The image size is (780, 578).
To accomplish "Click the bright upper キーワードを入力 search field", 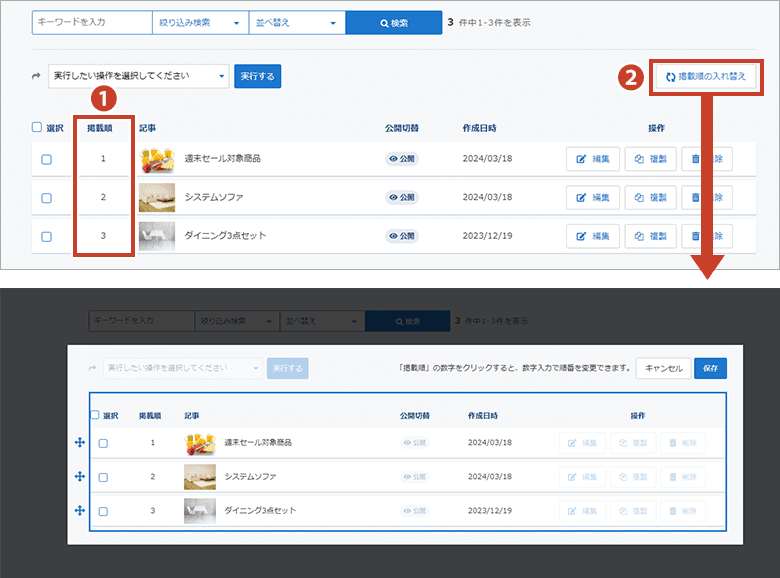I will point(92,22).
